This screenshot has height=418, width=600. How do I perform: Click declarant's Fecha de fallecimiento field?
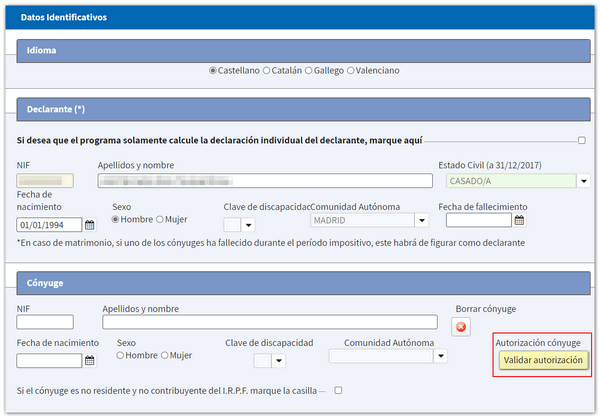[x=478, y=221]
